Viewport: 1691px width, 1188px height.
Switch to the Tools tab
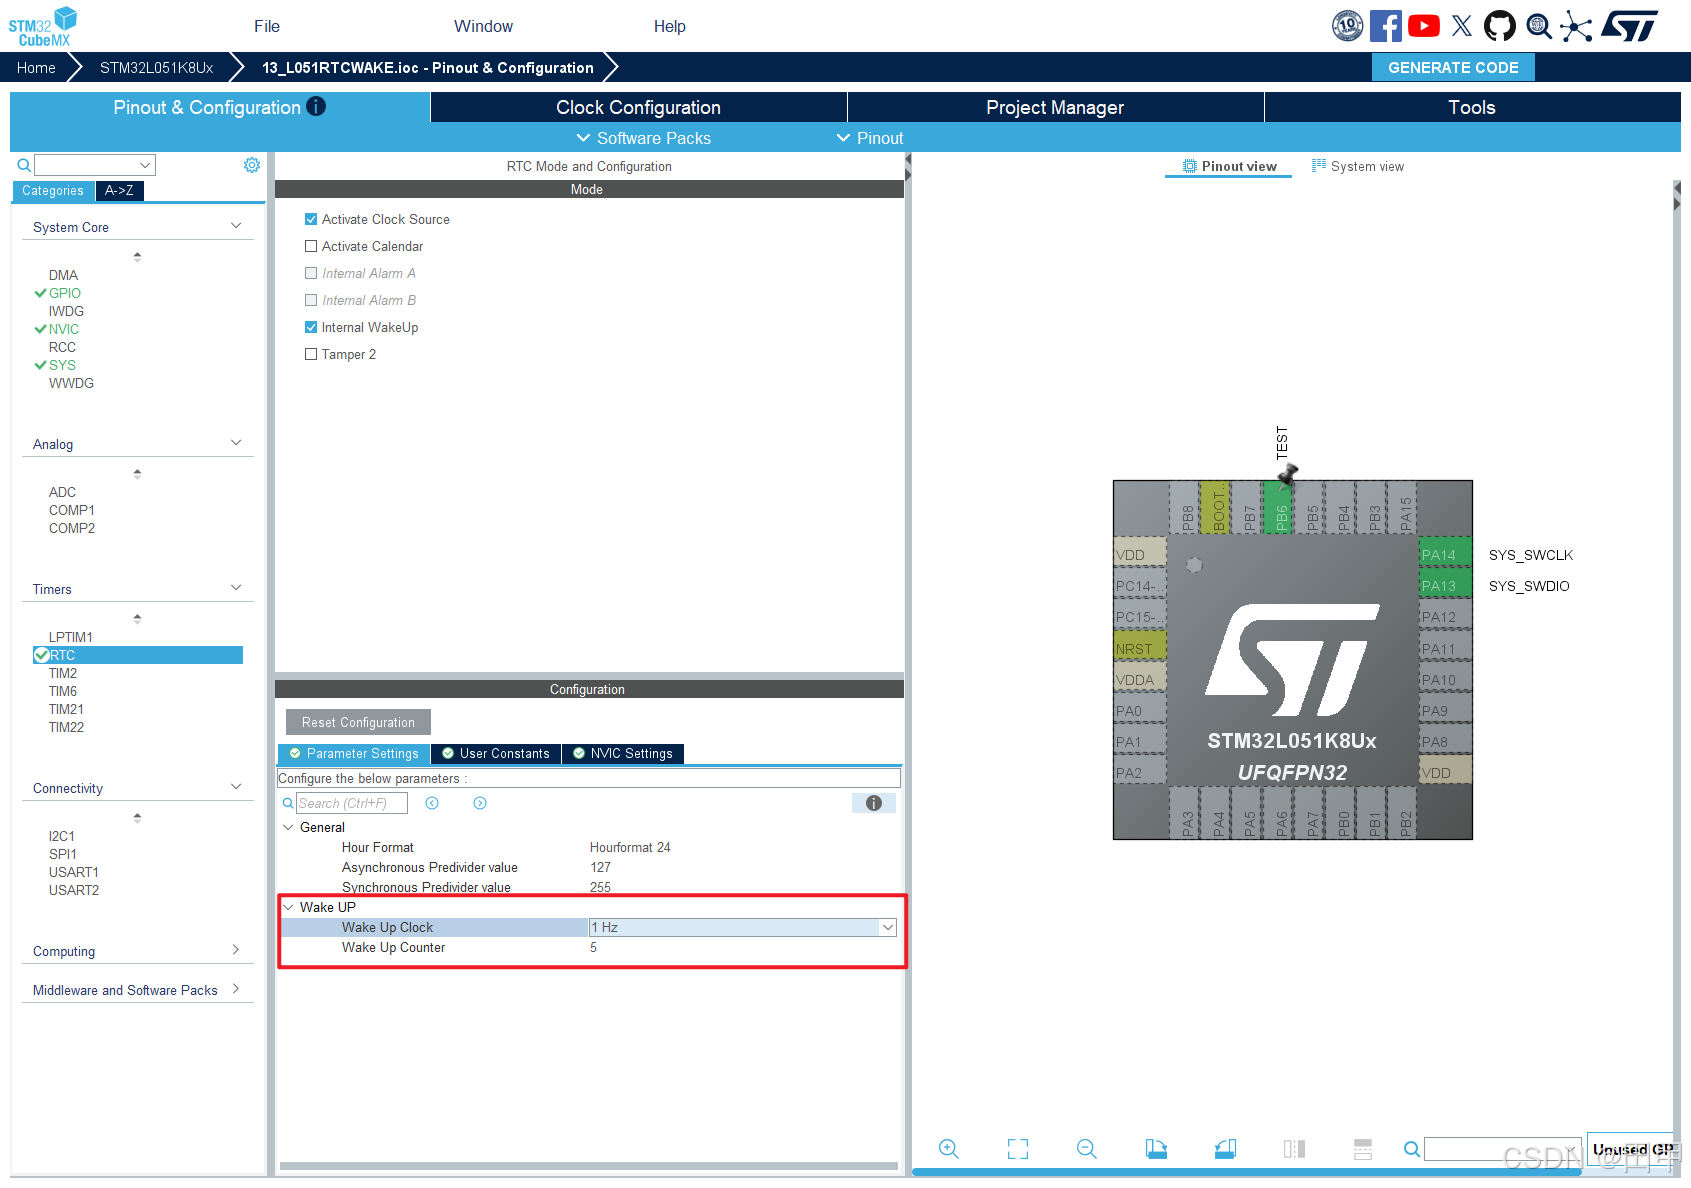click(x=1472, y=107)
